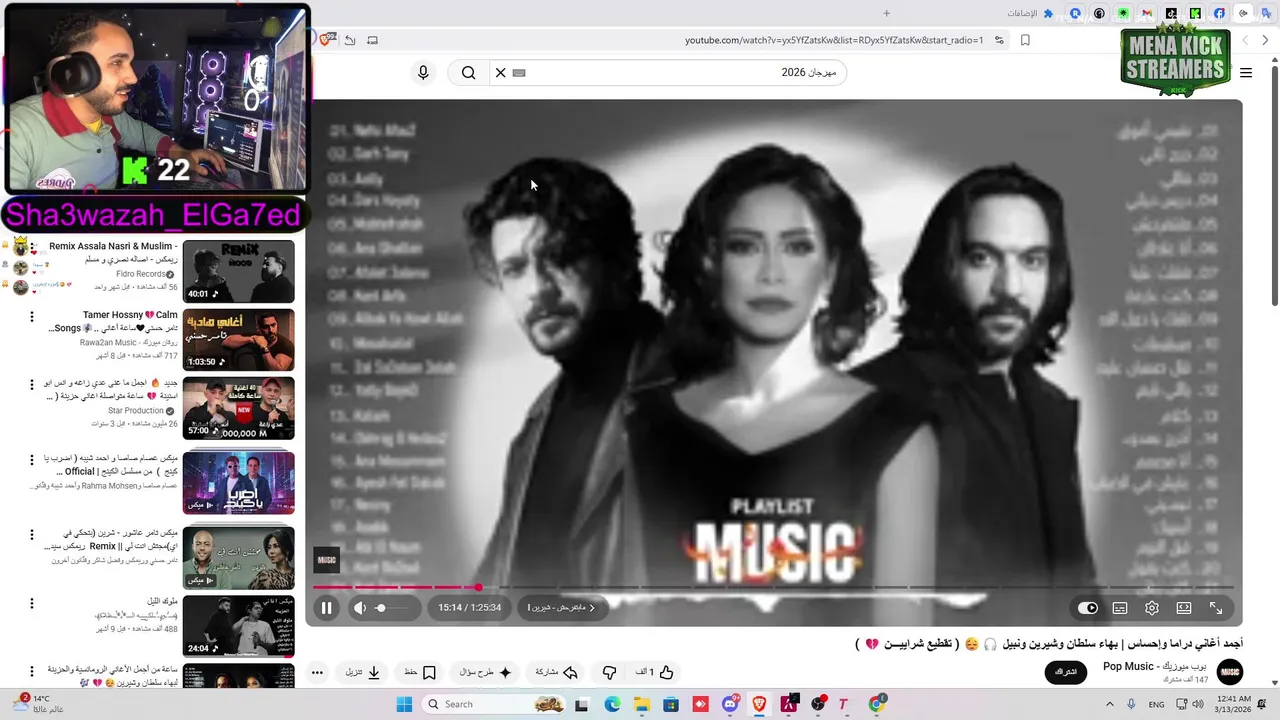
Task: Play Remix Assala Nasri & Muslim thumbnail
Action: point(238,271)
